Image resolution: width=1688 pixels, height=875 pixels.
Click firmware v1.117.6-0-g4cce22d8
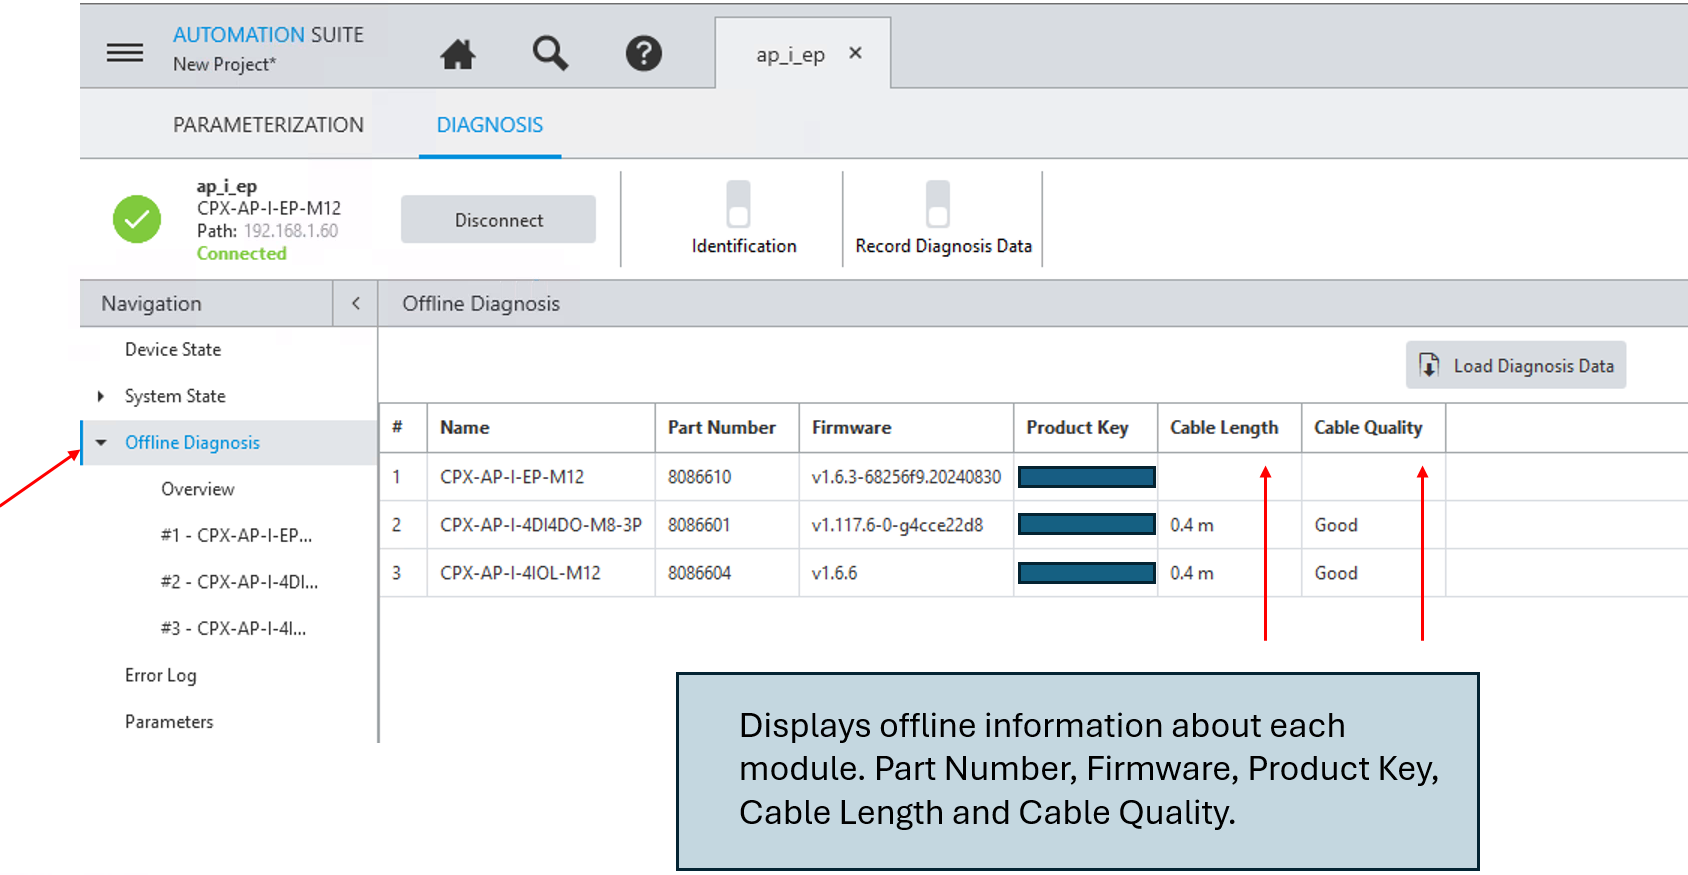897,525
